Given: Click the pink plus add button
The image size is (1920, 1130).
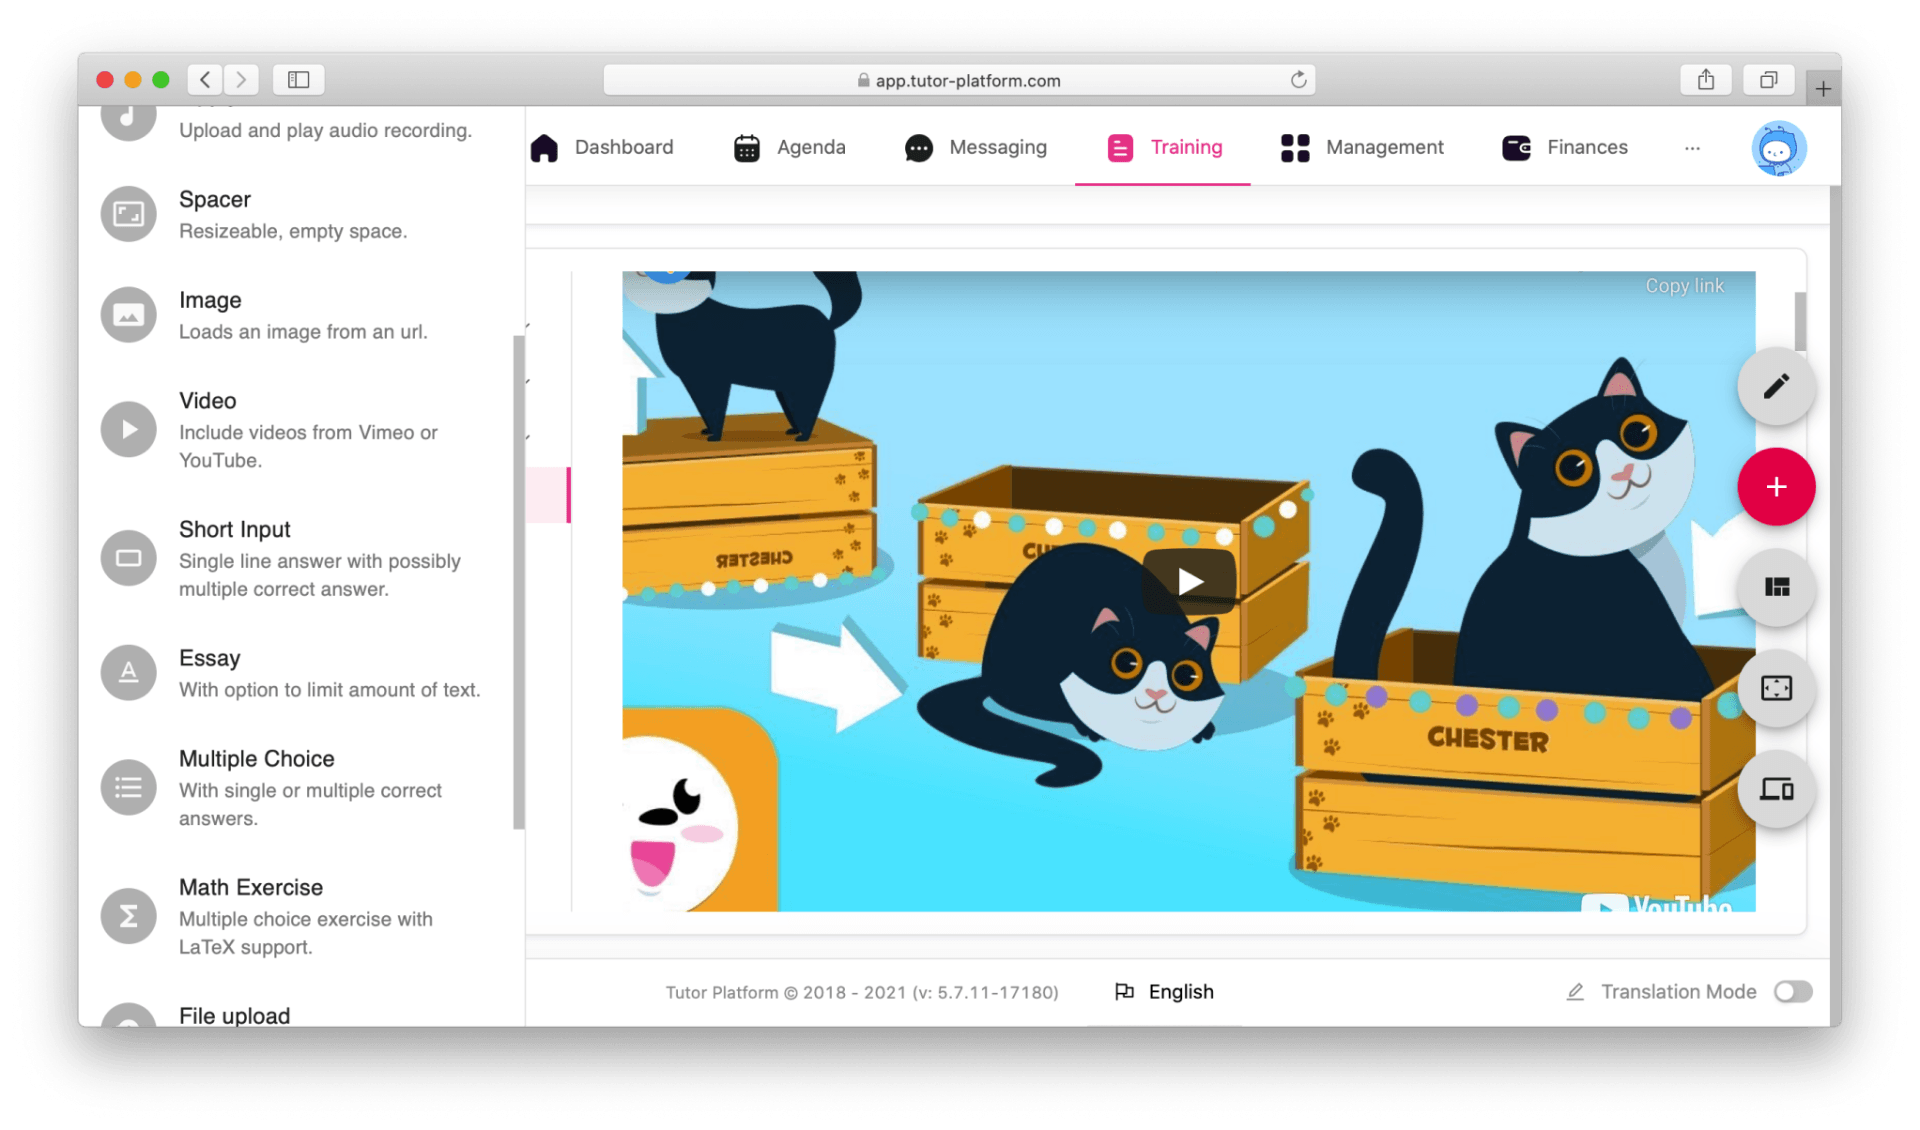Looking at the screenshot, I should coord(1777,487).
